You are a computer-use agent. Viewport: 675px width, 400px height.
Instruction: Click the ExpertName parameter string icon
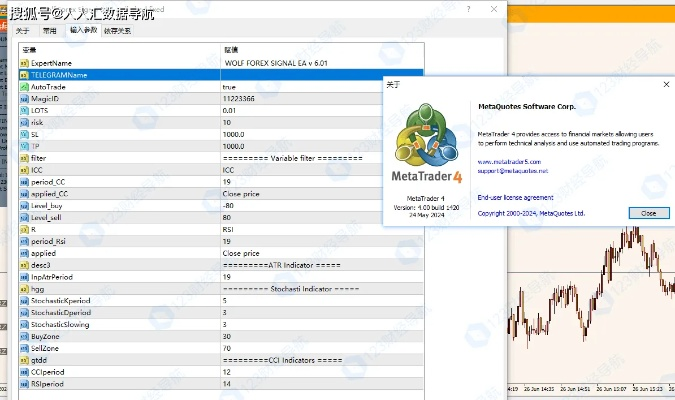[x=24, y=63]
